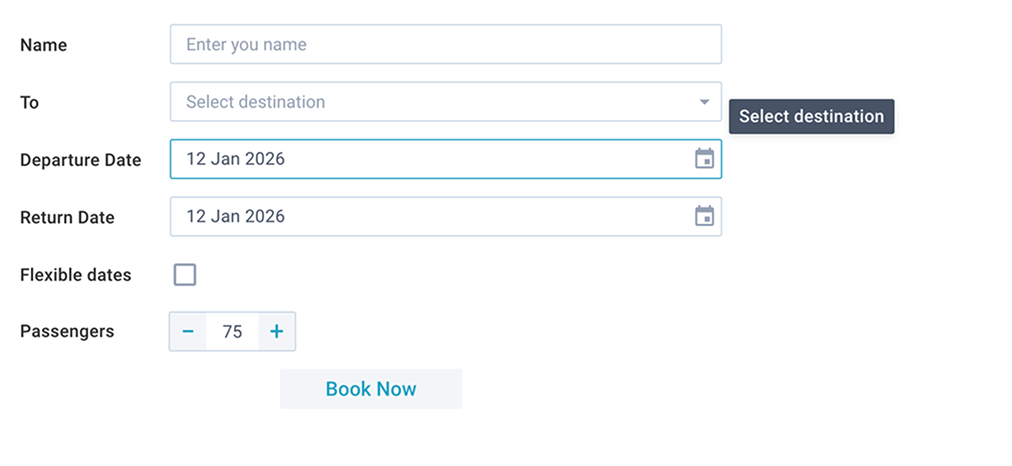The image size is (1012, 466).
Task: Click the Select destination tooltip
Action: [811, 116]
